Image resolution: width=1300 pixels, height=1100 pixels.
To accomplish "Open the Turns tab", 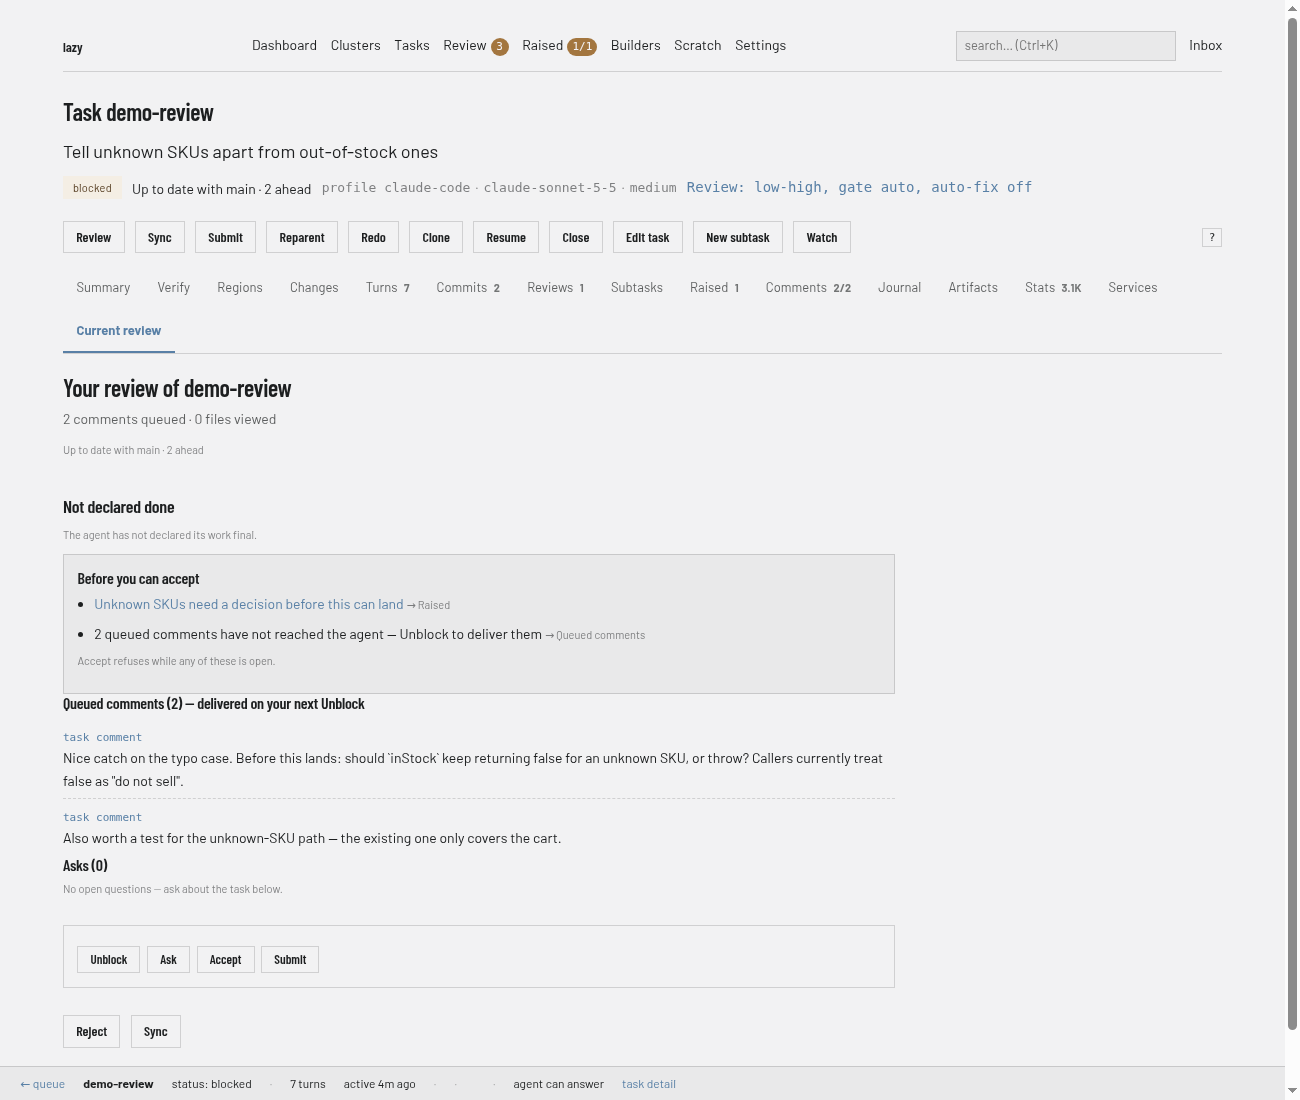I will coord(388,288).
